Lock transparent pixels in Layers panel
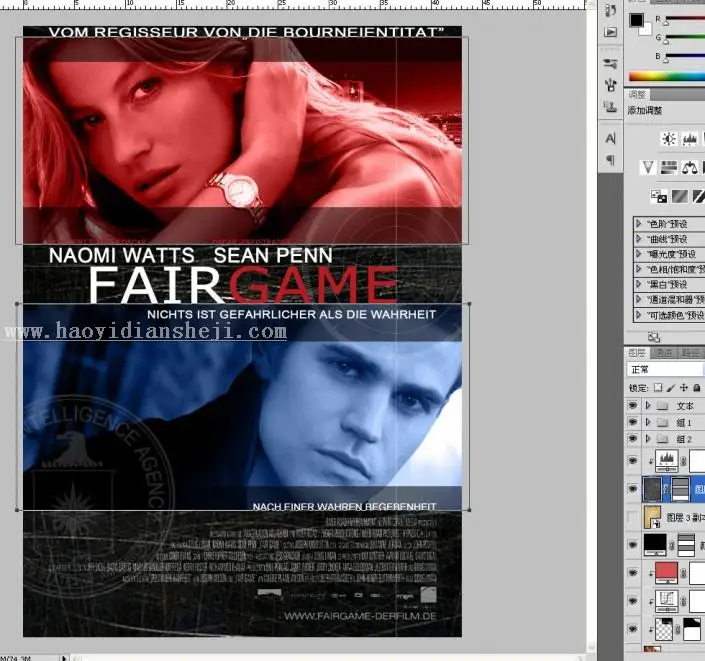The width and height of the screenshot is (705, 661). click(658, 388)
